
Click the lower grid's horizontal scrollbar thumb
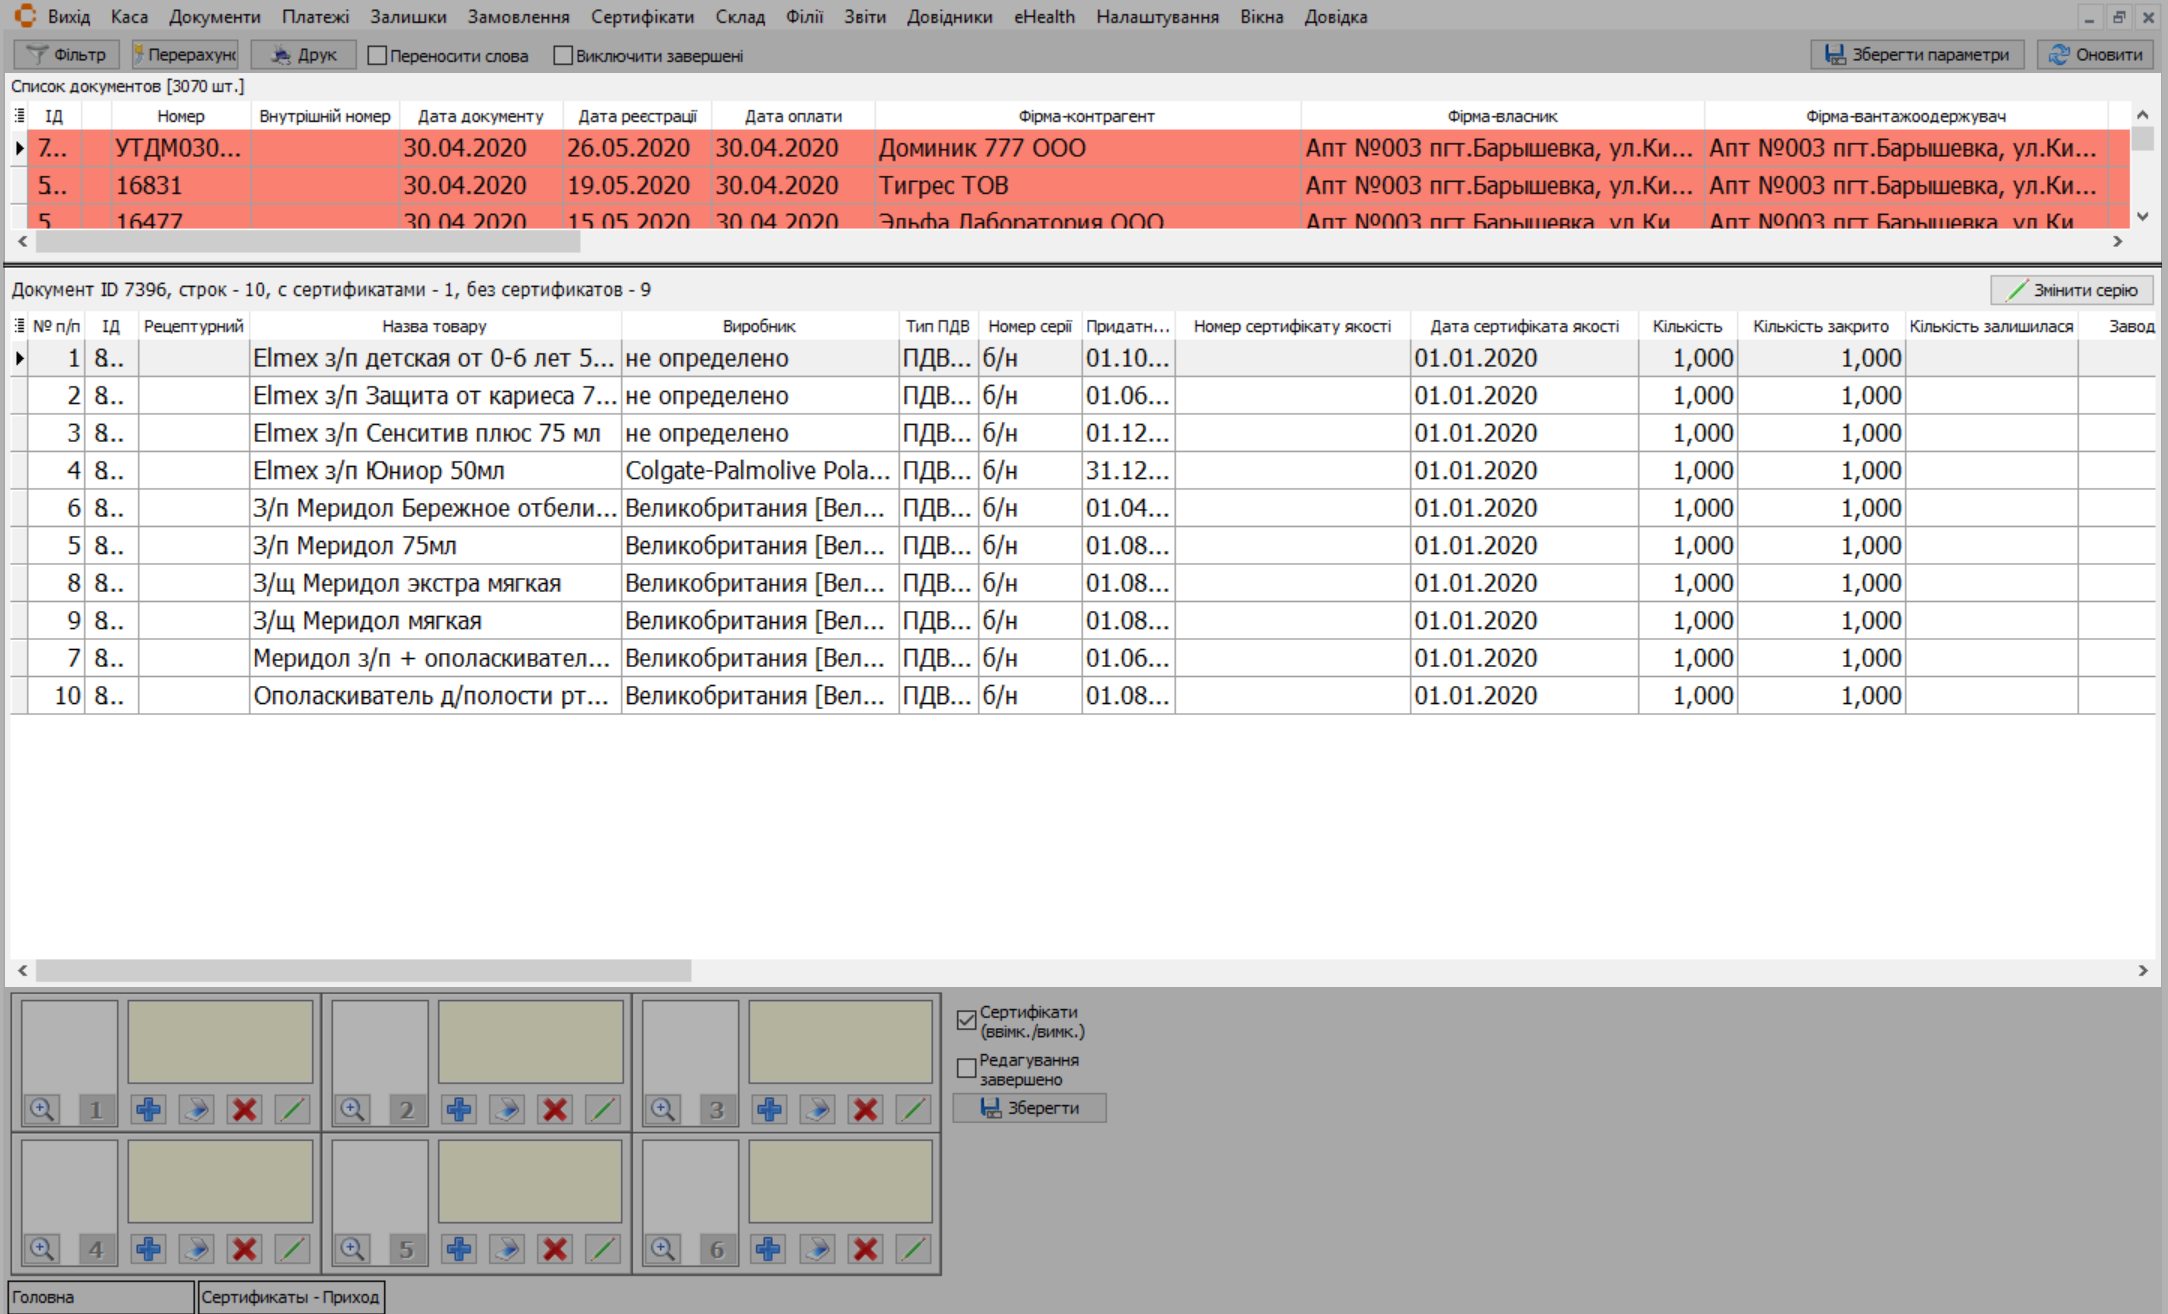[363, 970]
